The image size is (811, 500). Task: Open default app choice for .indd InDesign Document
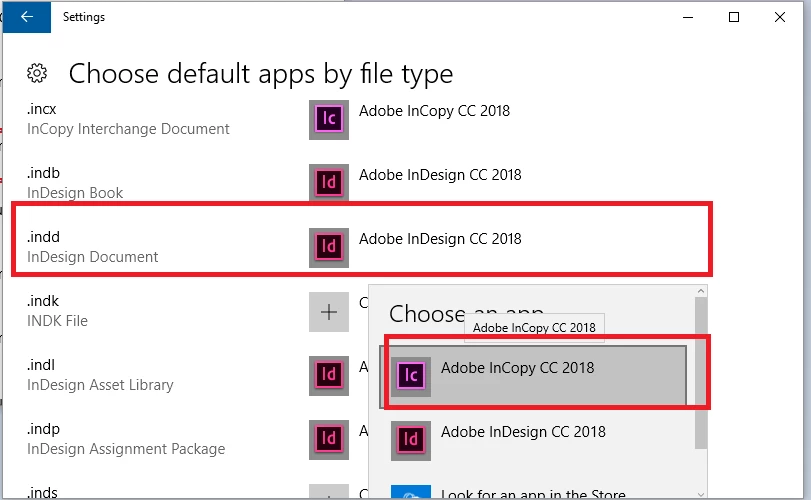click(415, 248)
